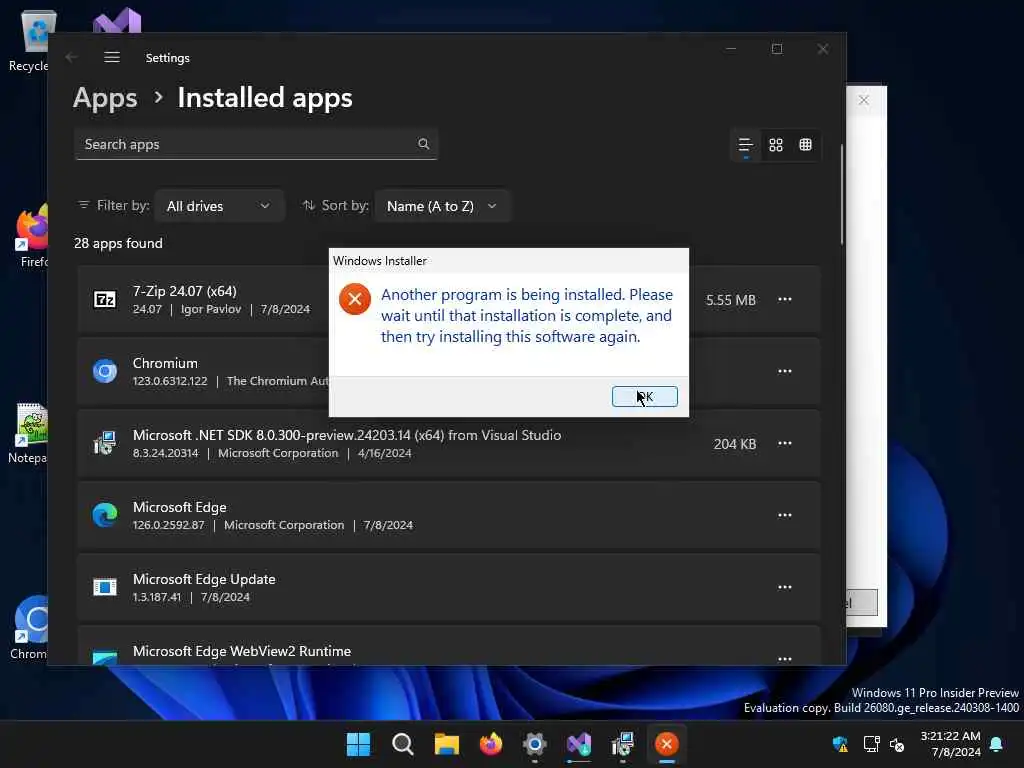The height and width of the screenshot is (768, 1024).
Task: Launch Firefox from the taskbar
Action: 490,744
